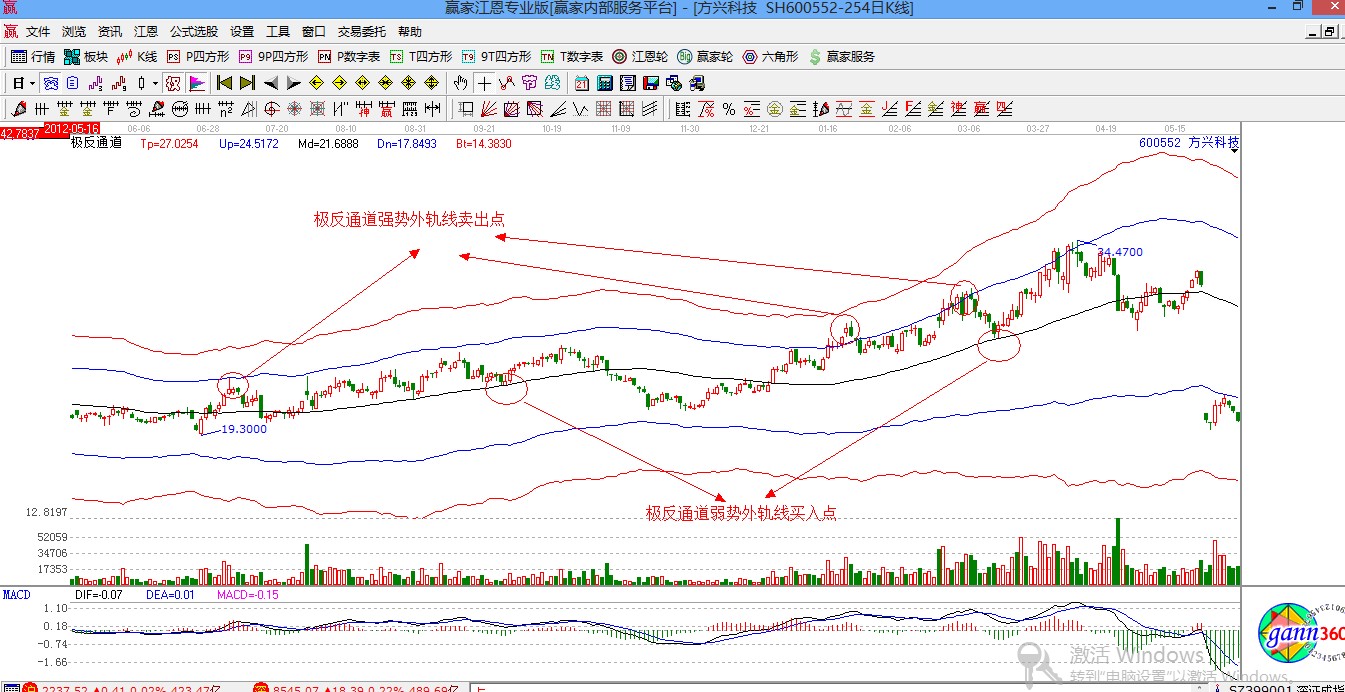The height and width of the screenshot is (692, 1345).
Task: Open the 交易委托 menu
Action: tap(361, 32)
